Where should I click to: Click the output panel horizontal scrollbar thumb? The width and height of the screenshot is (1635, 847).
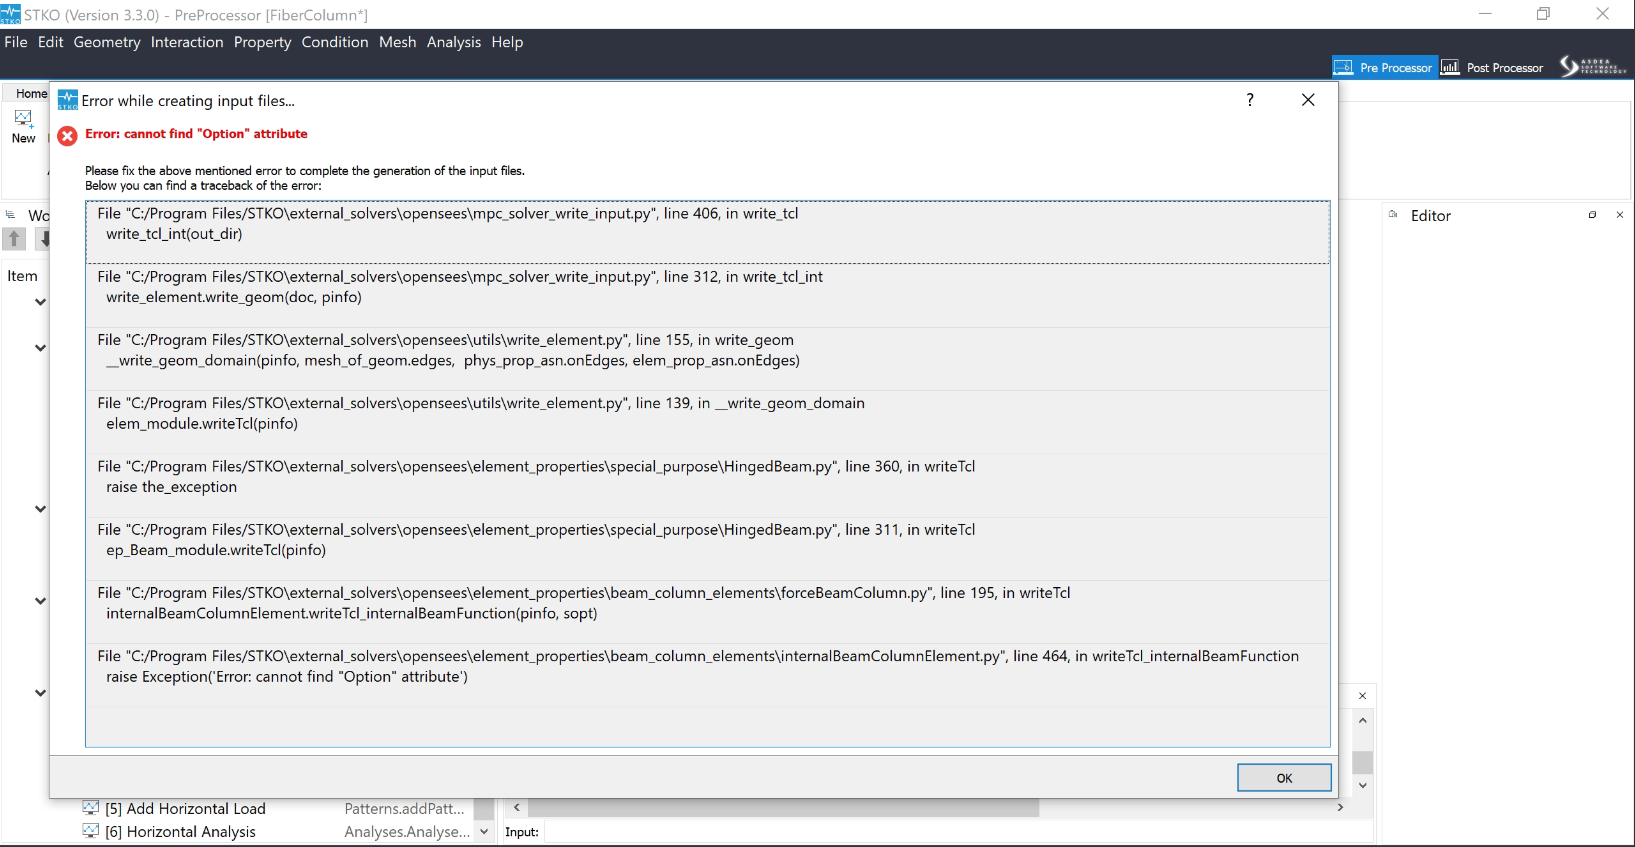click(783, 807)
